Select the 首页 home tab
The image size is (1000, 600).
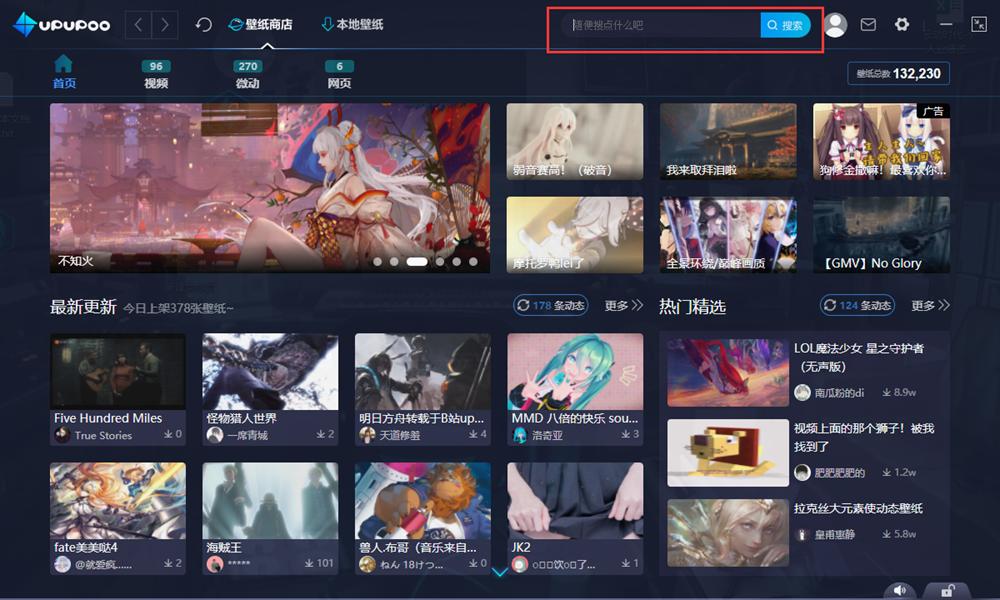(x=64, y=72)
